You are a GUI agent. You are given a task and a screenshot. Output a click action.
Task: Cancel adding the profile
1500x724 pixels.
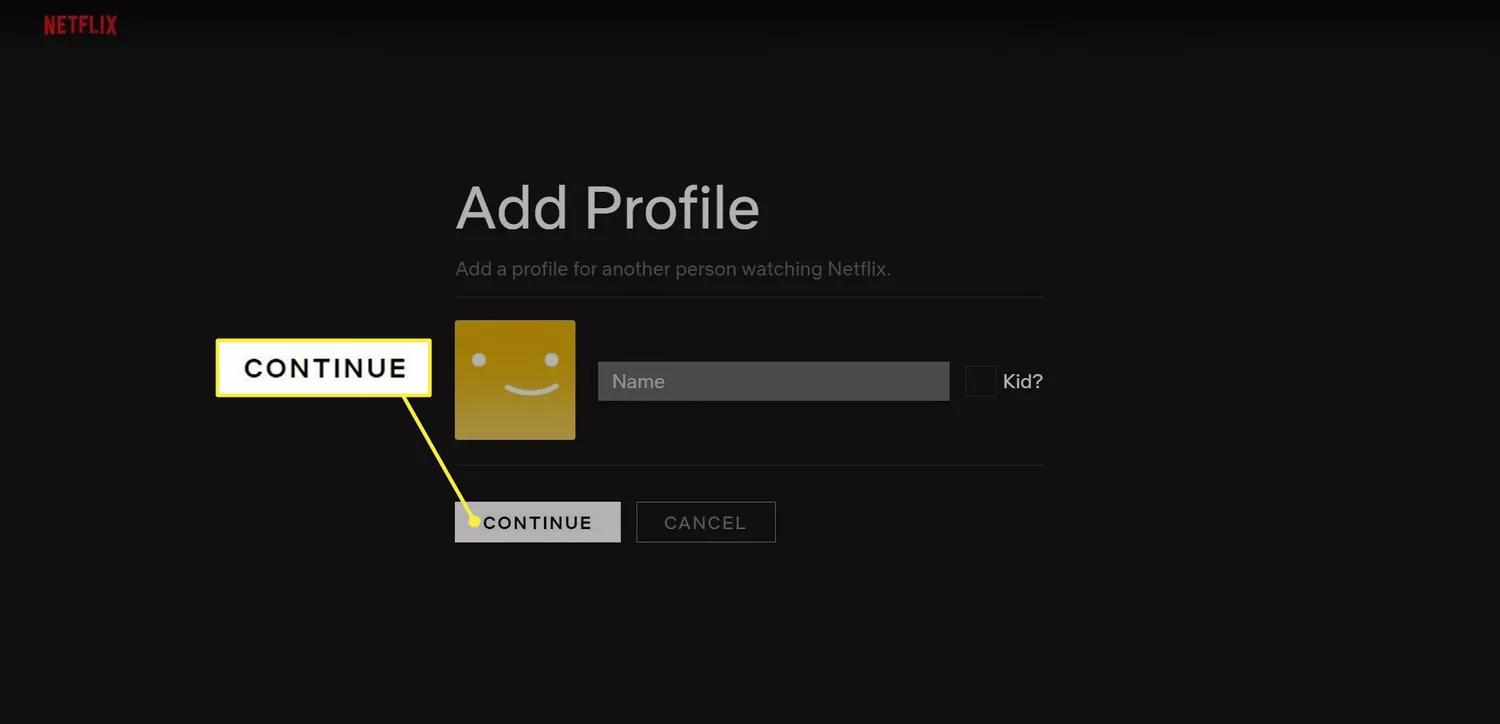(705, 522)
